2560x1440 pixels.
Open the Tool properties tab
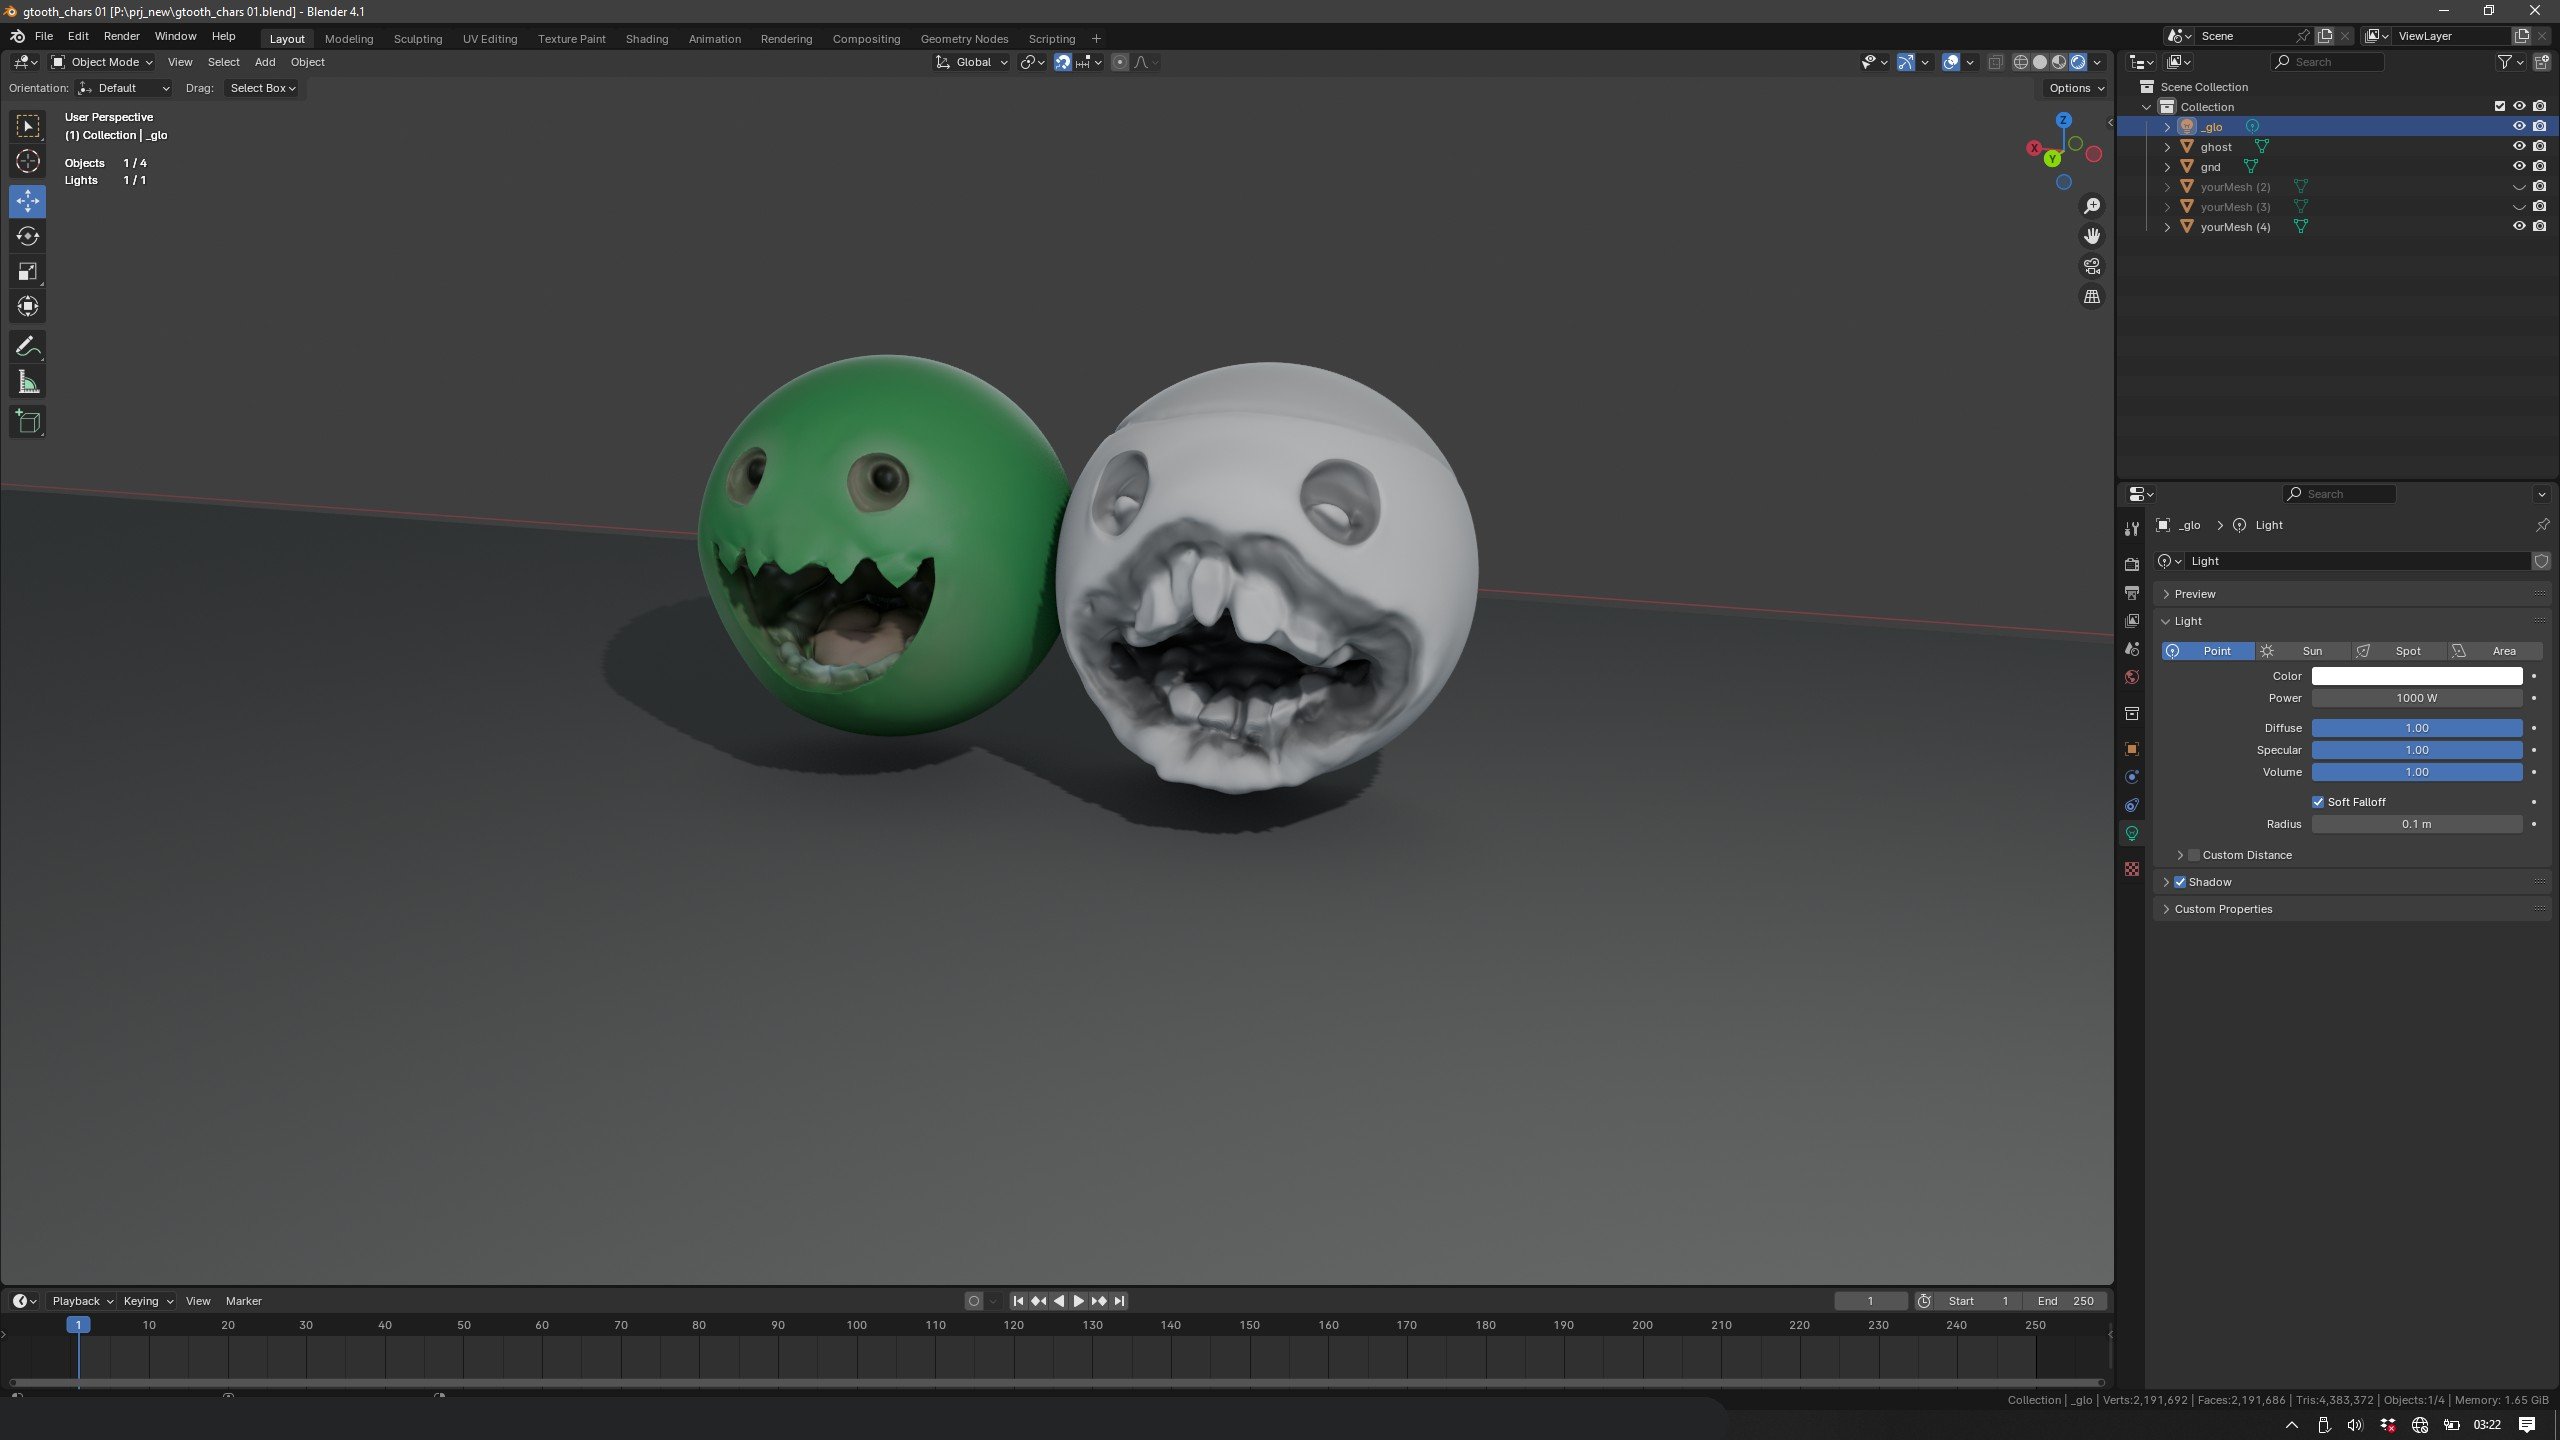click(2131, 529)
